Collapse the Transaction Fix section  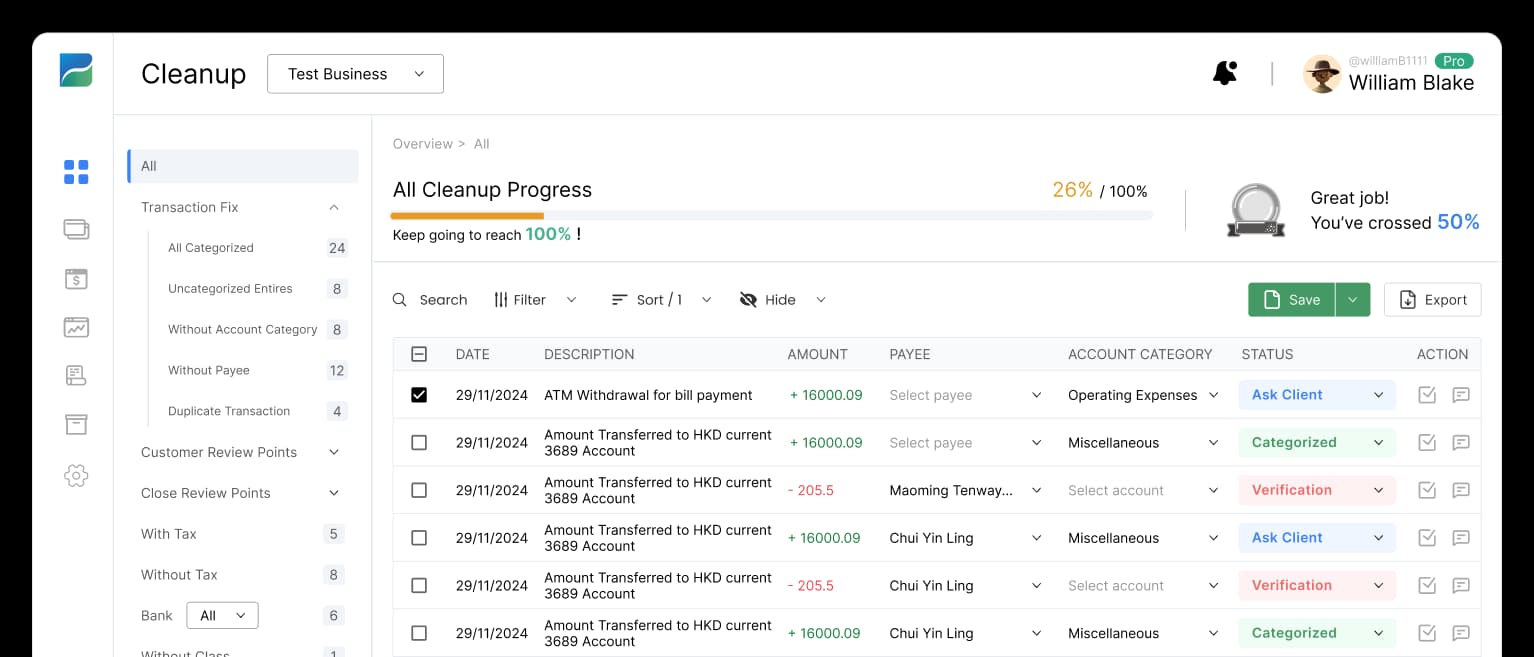333,207
